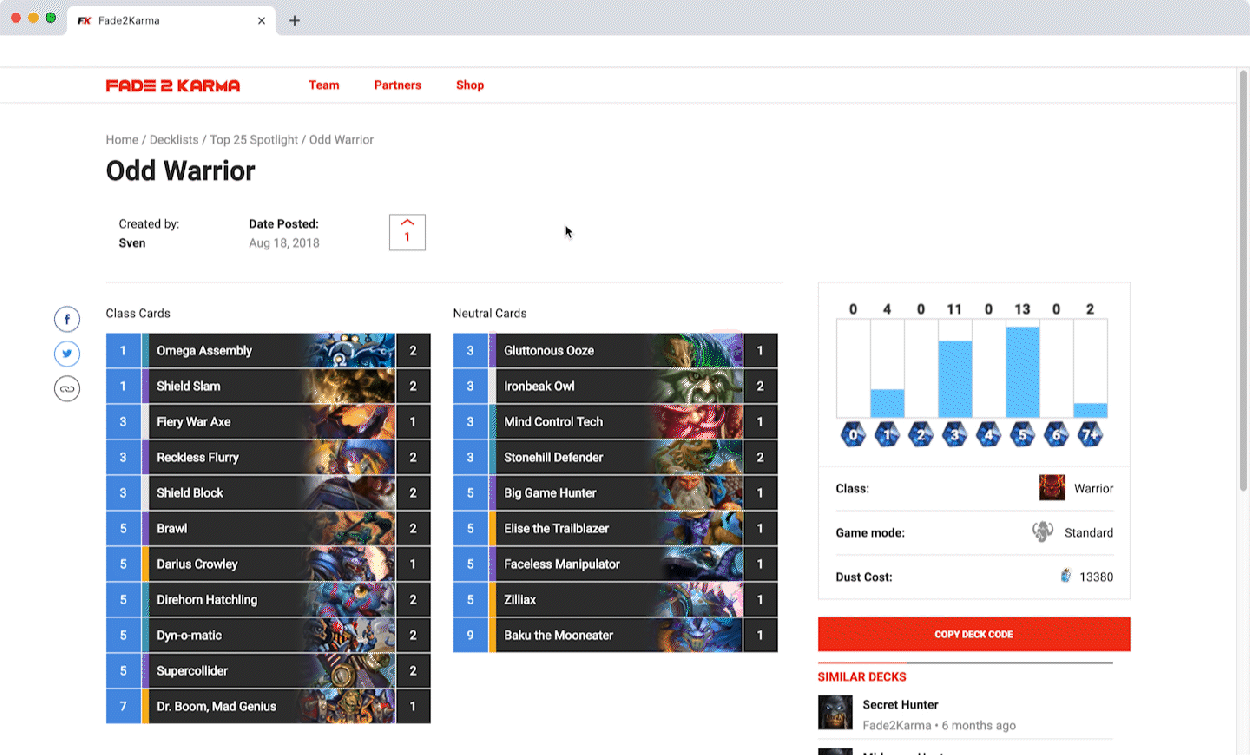Click Secret Hunter deck thumbnail

pos(835,712)
